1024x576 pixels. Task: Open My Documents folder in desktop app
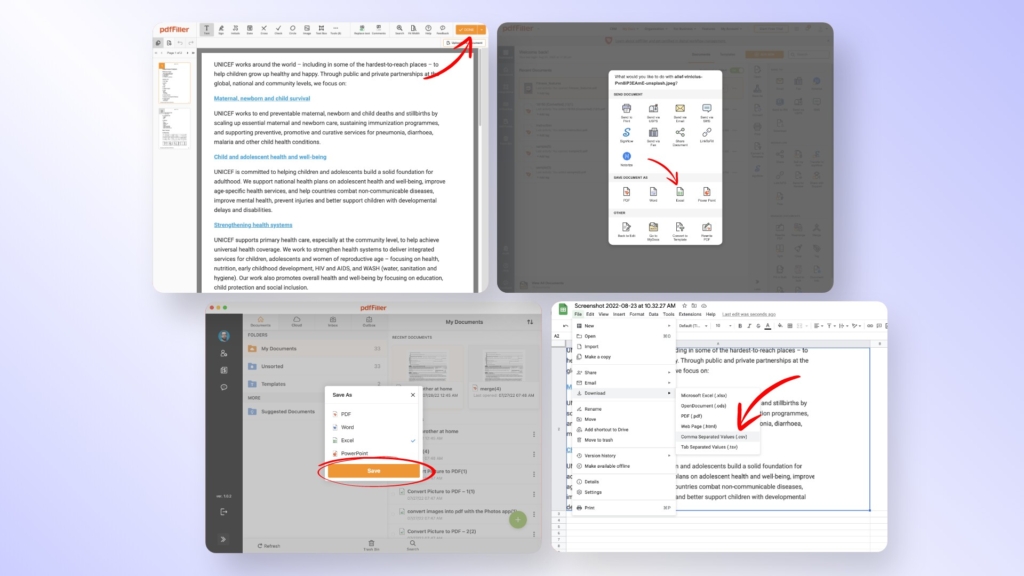click(315, 349)
